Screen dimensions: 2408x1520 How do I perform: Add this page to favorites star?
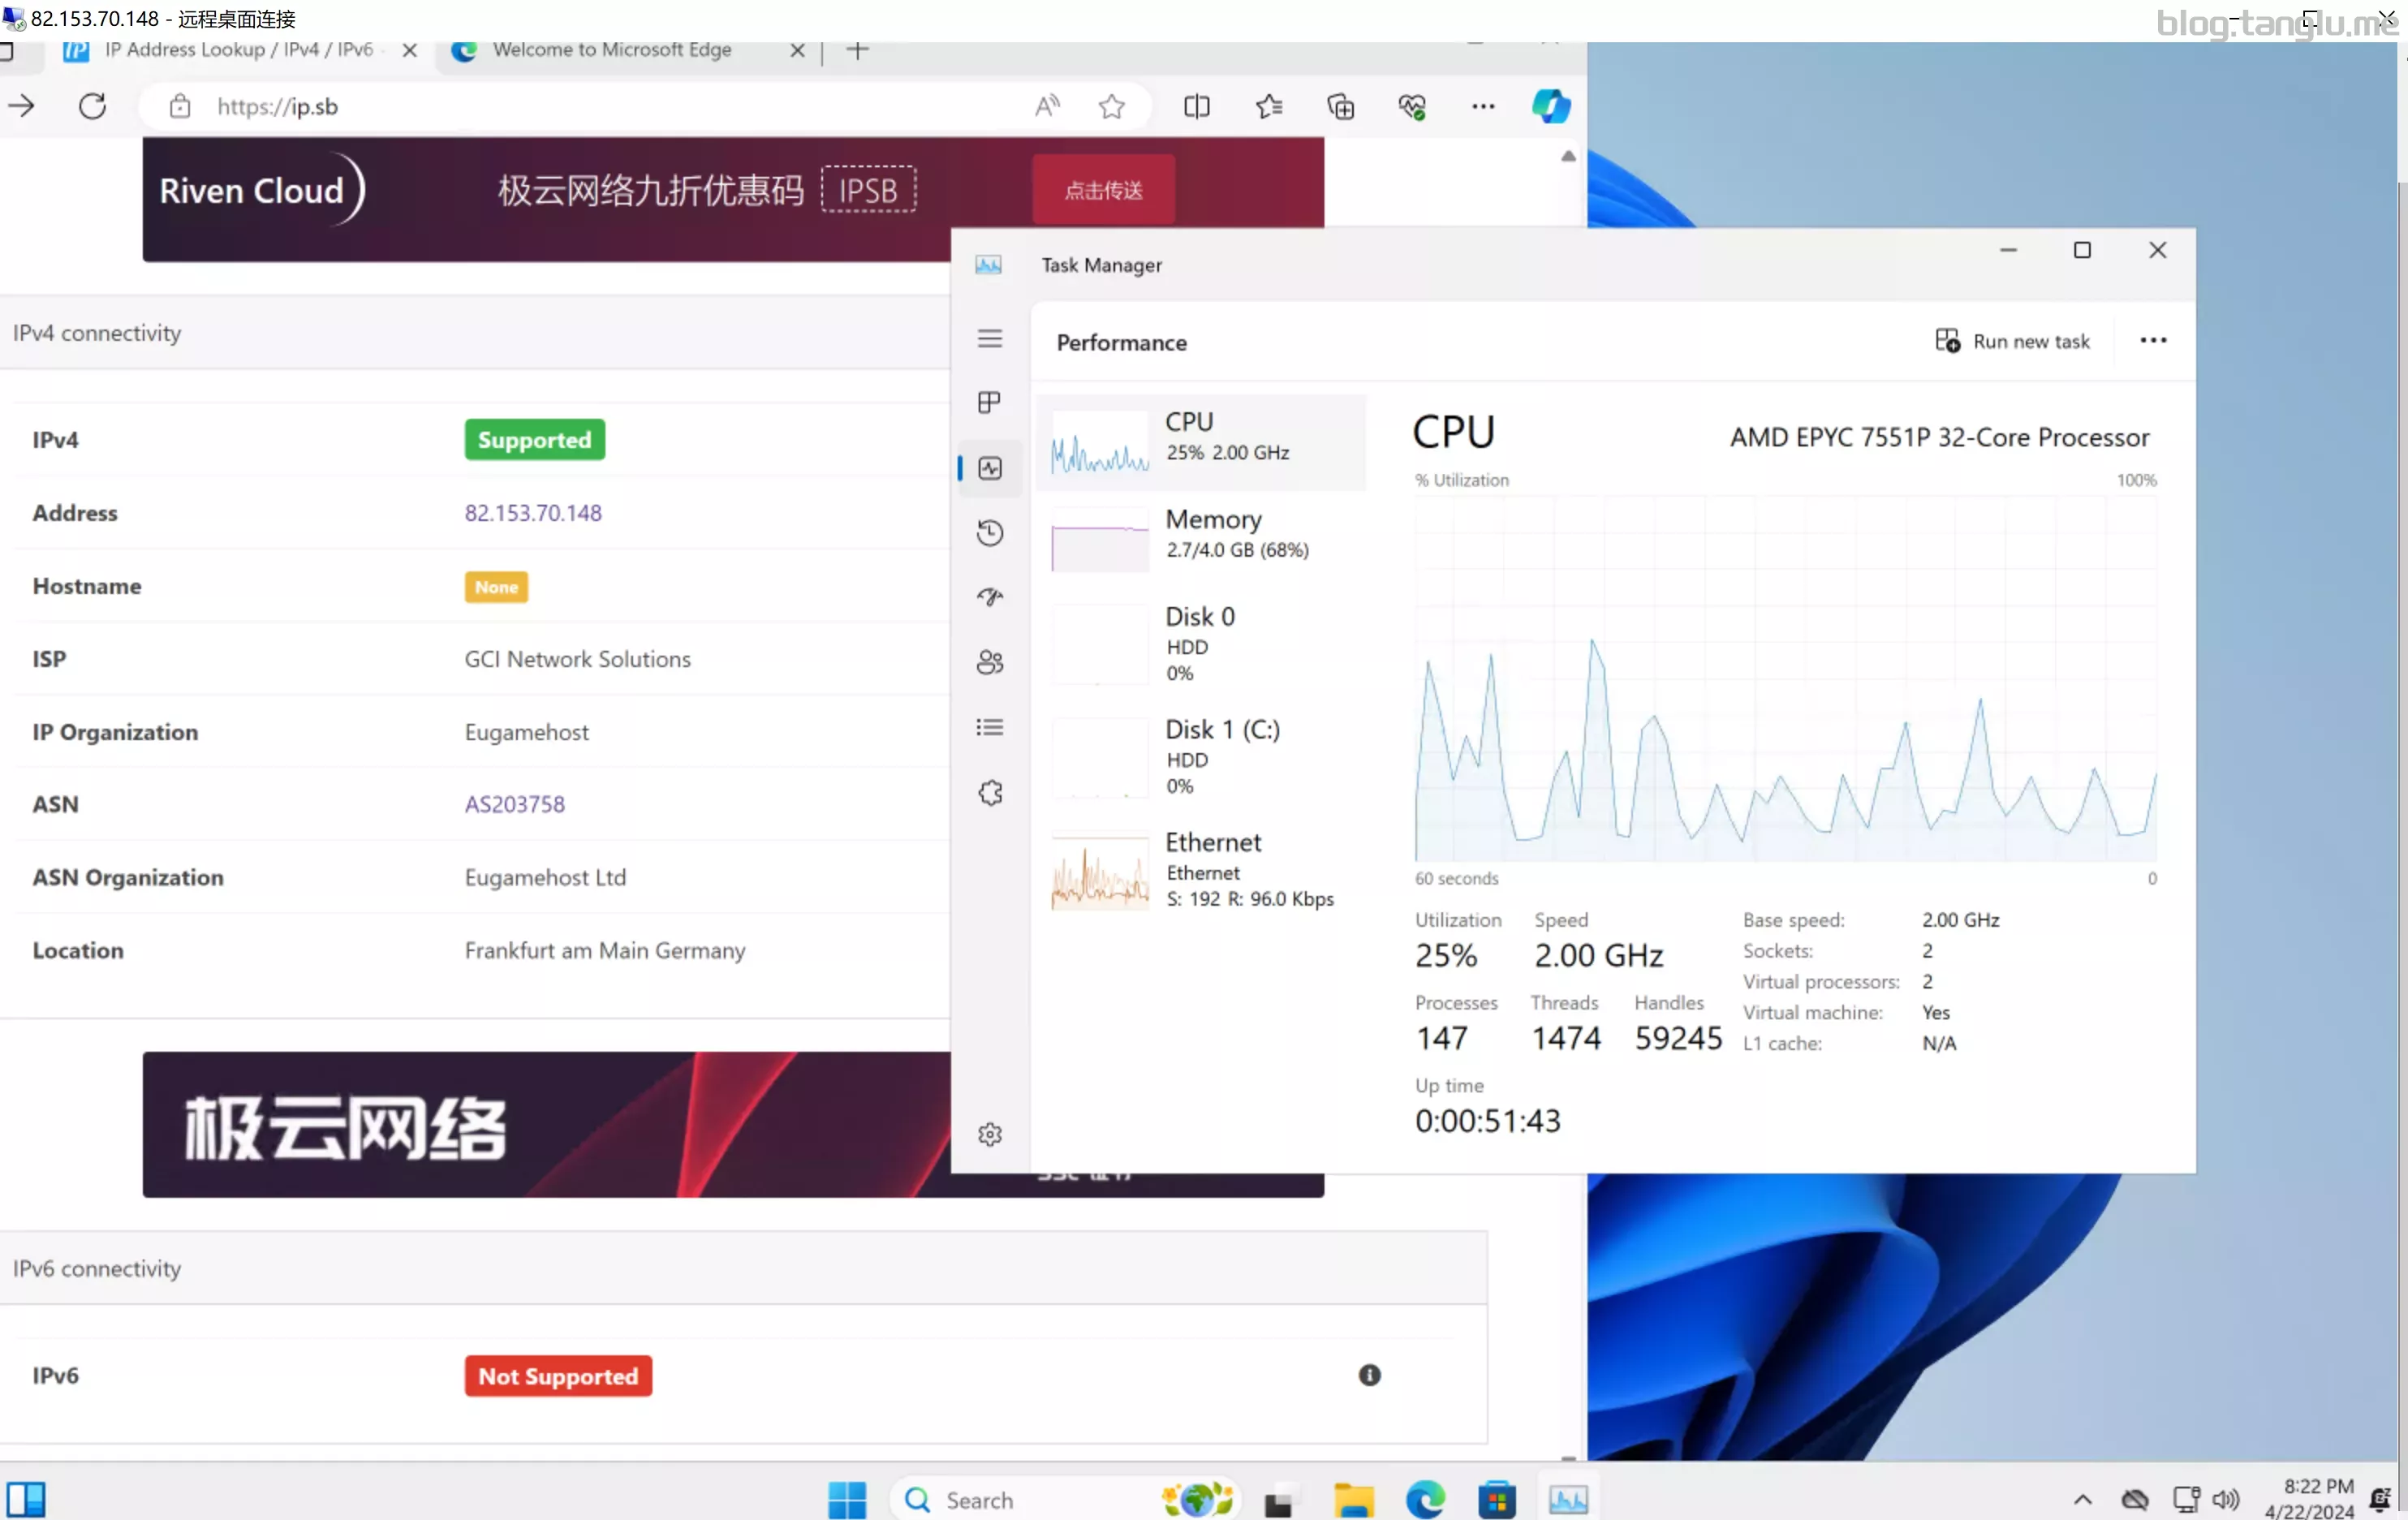tap(1111, 106)
